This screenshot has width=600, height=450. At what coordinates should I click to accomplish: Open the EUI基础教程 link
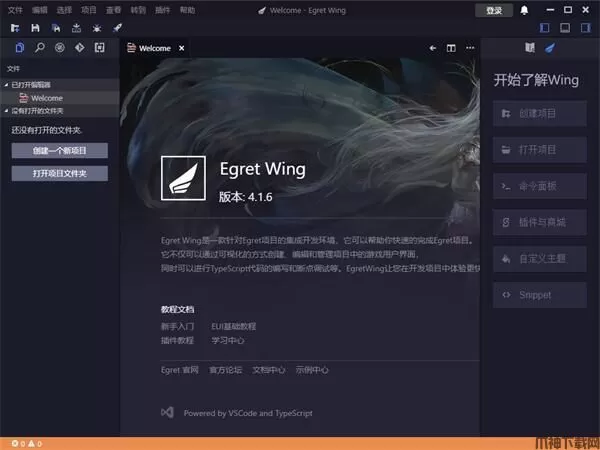tap(233, 326)
